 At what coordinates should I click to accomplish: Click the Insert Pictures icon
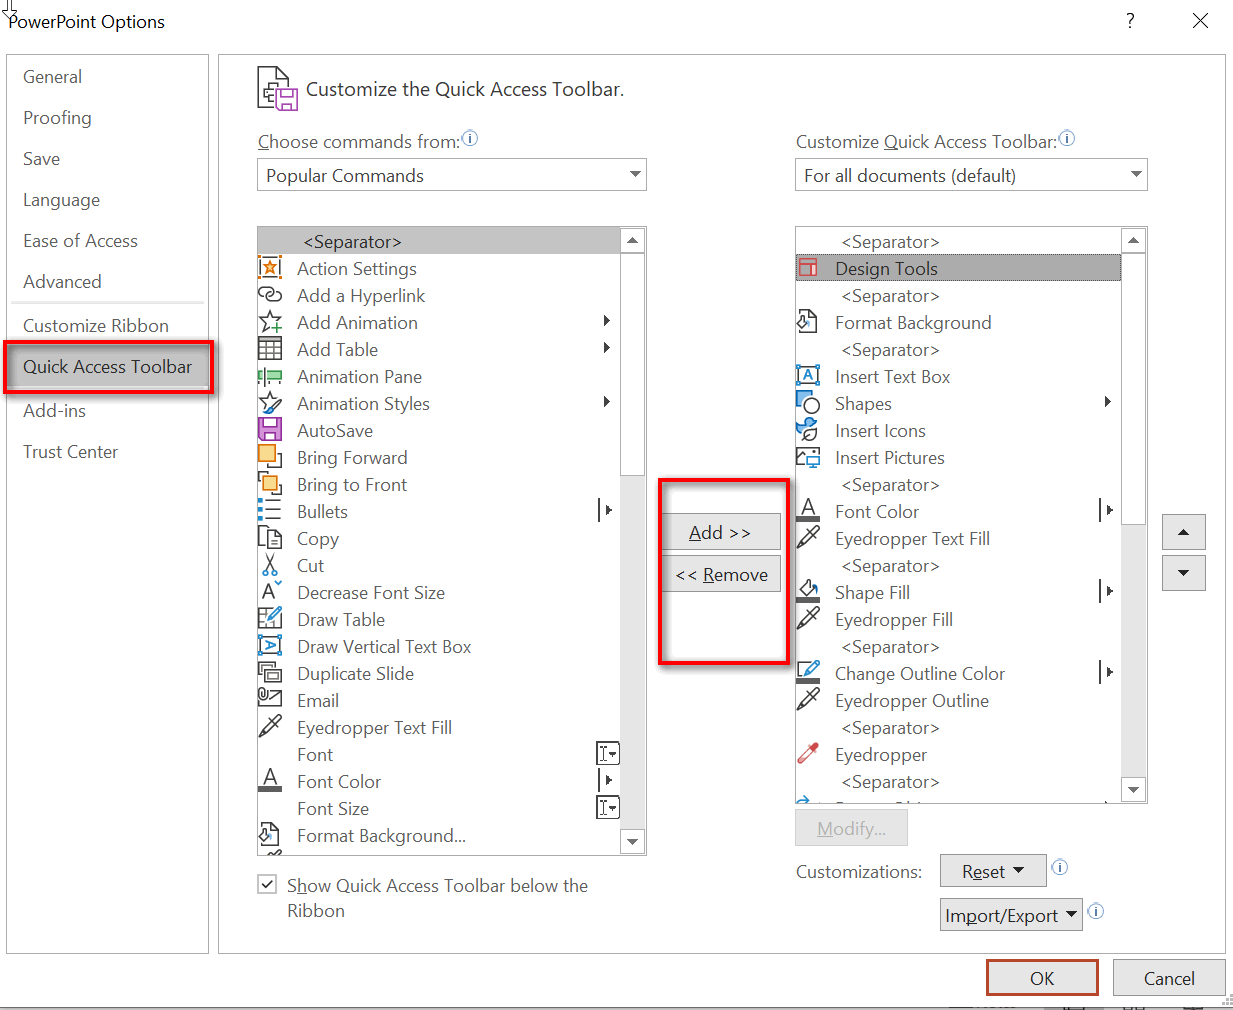pyautogui.click(x=808, y=457)
